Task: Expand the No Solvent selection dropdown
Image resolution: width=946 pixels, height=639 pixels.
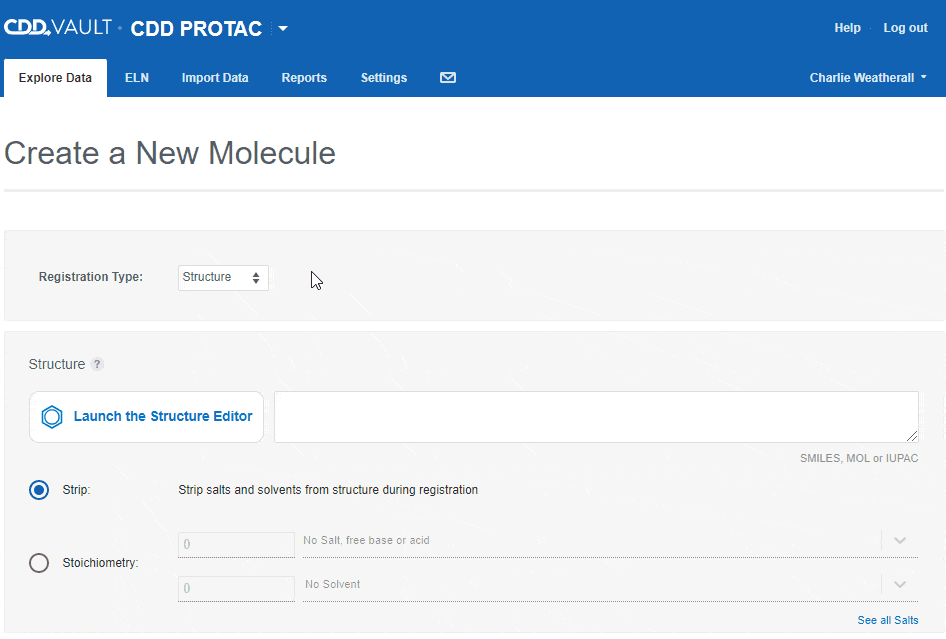Action: pos(899,585)
